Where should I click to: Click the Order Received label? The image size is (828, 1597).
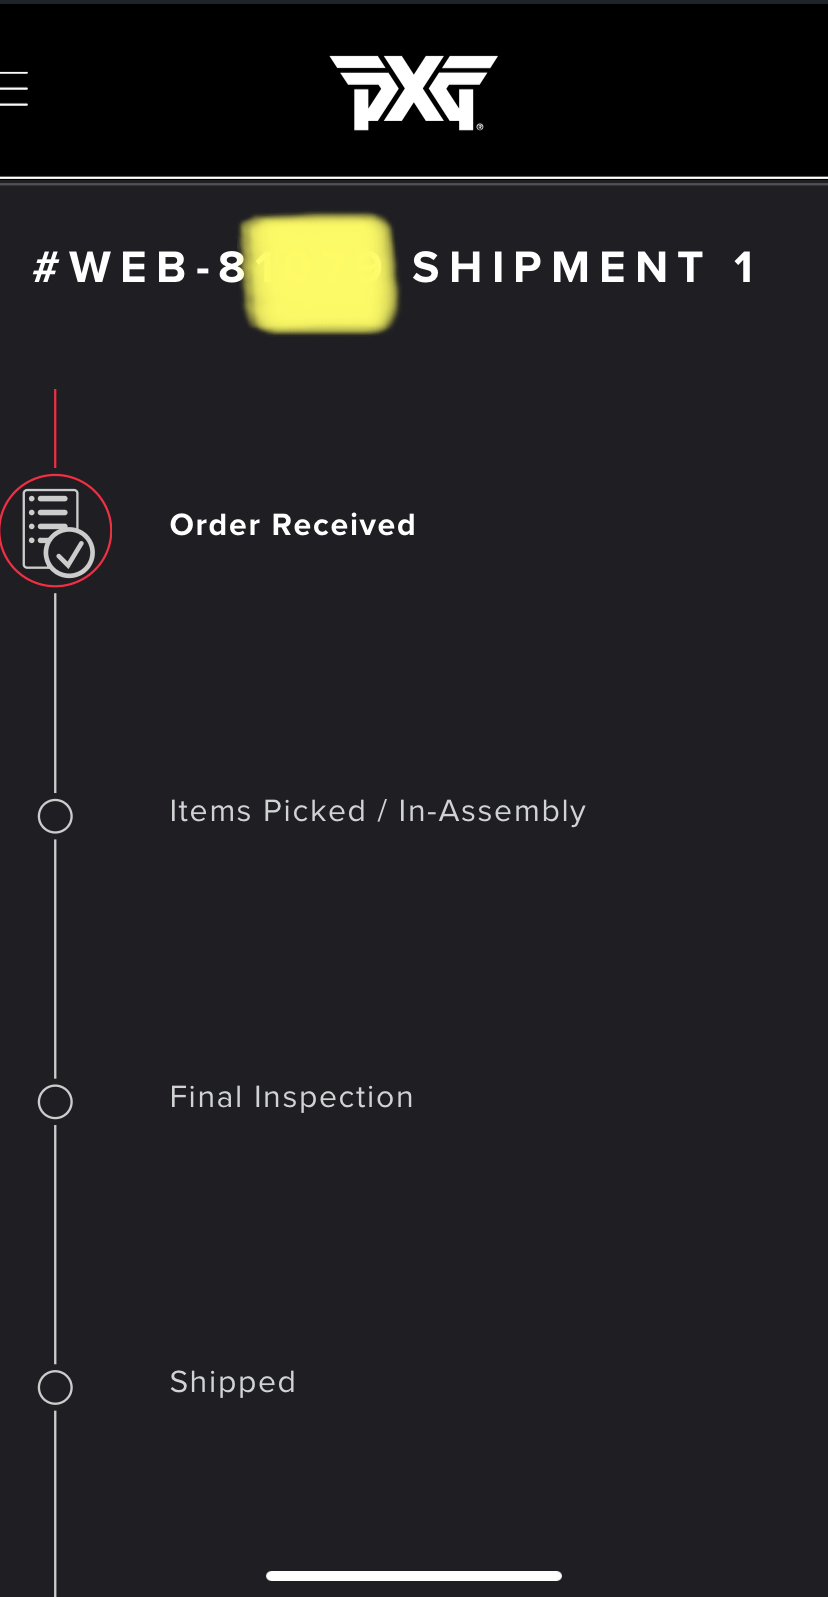pos(292,525)
